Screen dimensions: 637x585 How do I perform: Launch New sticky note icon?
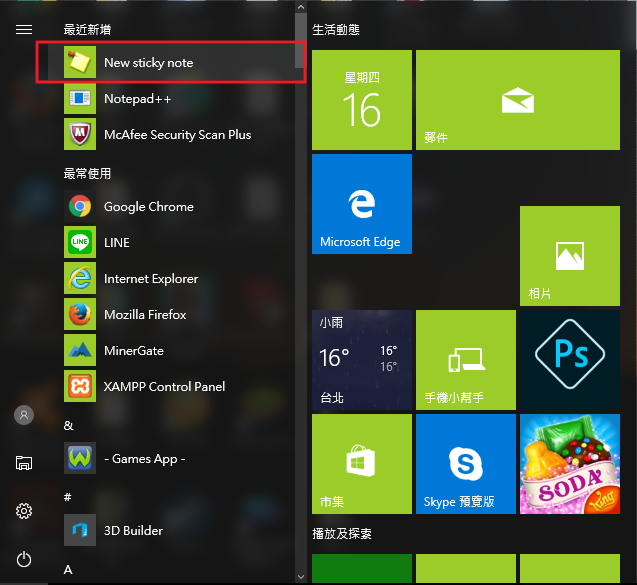point(80,62)
